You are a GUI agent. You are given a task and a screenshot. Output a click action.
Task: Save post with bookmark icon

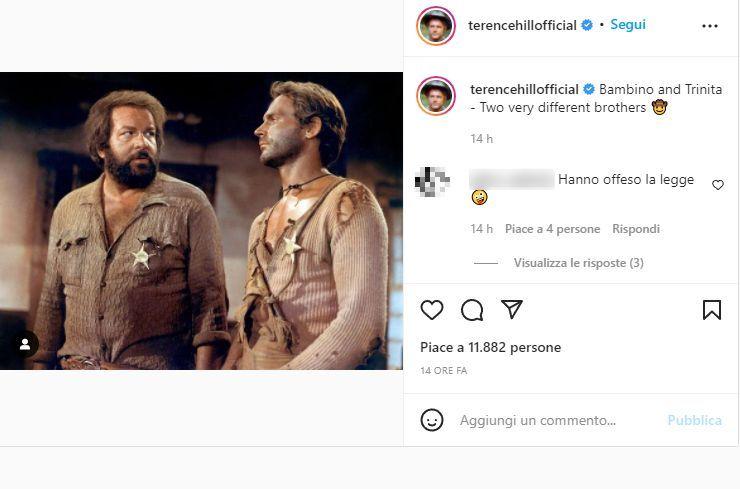[x=712, y=310]
